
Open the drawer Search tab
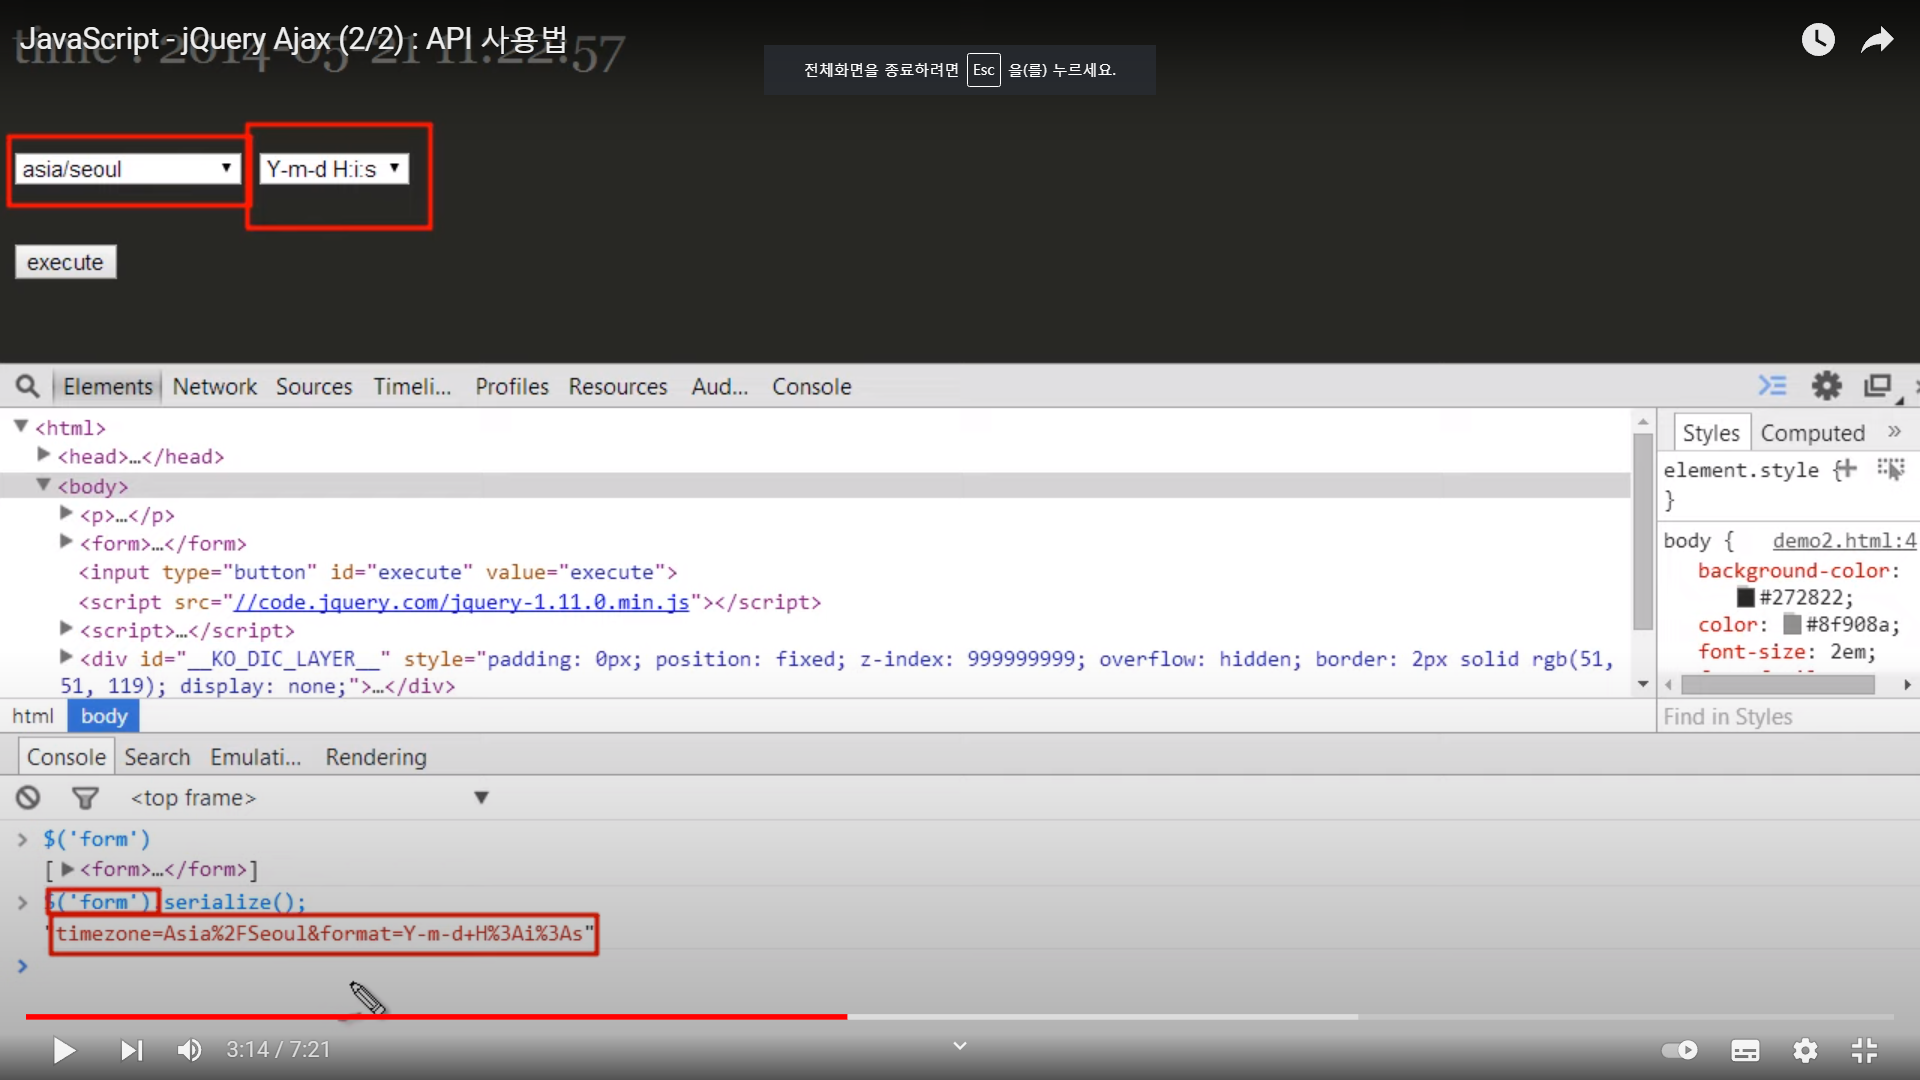coord(157,757)
